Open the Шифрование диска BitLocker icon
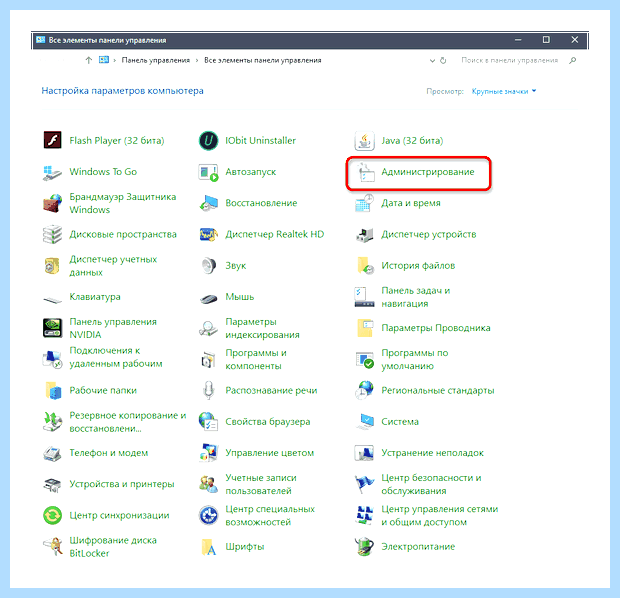The height and width of the screenshot is (598, 620). [x=53, y=547]
